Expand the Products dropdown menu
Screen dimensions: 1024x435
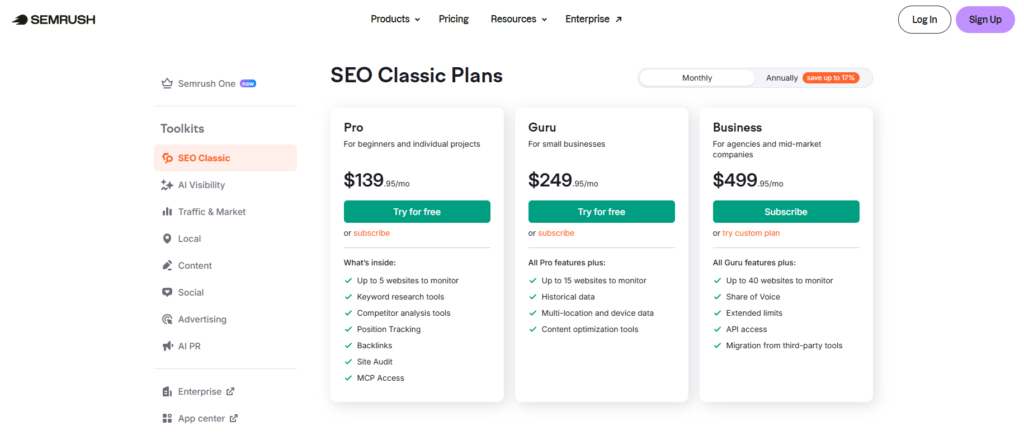pos(395,19)
